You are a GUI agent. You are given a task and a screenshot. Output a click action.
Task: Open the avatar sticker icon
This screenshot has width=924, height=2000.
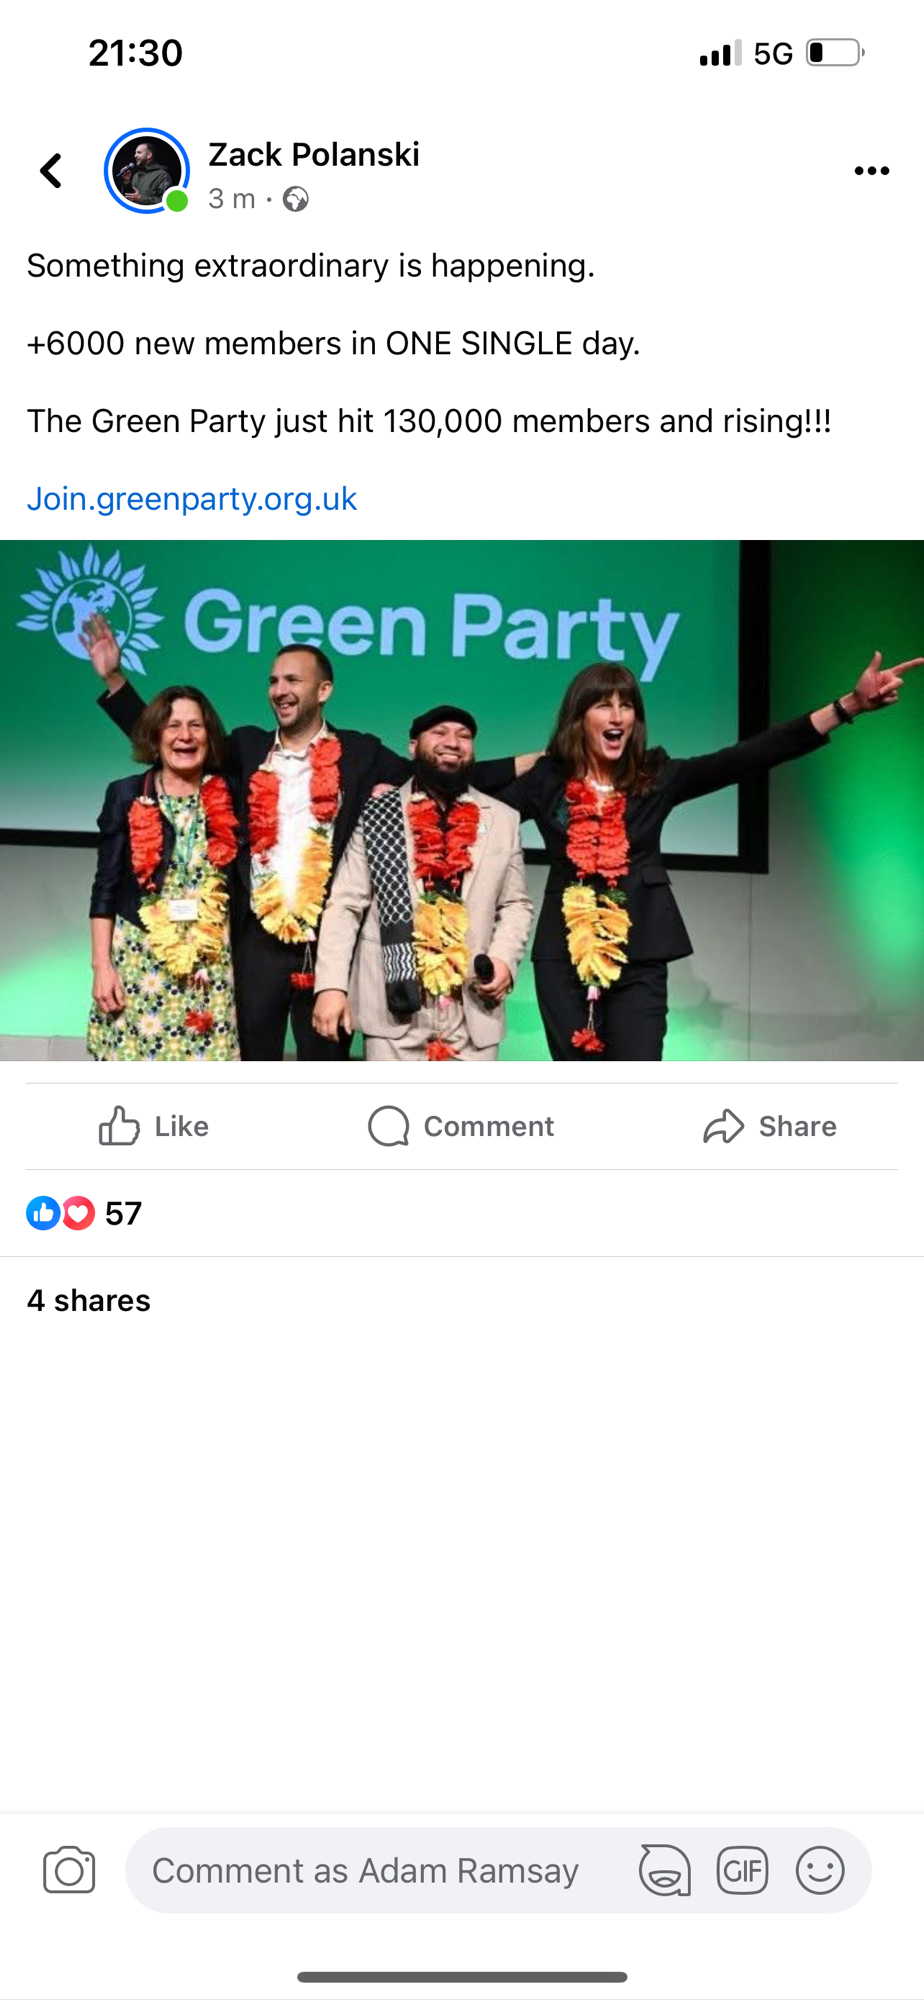pyautogui.click(x=665, y=1870)
